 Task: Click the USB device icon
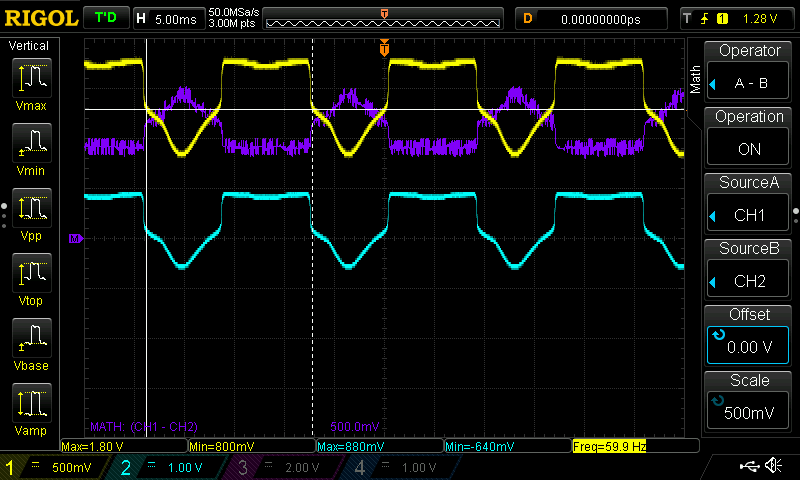coord(749,466)
